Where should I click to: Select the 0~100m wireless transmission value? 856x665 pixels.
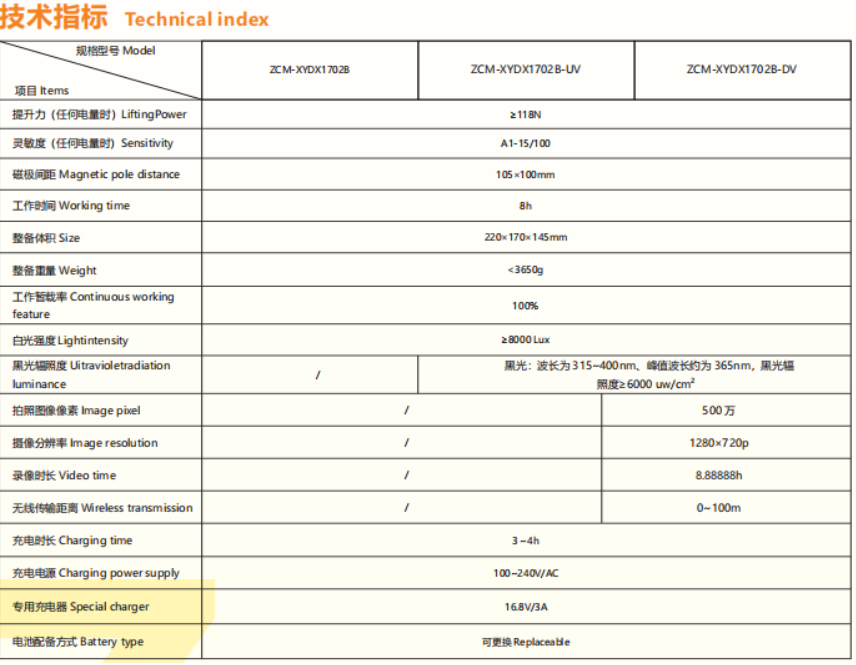(x=718, y=508)
